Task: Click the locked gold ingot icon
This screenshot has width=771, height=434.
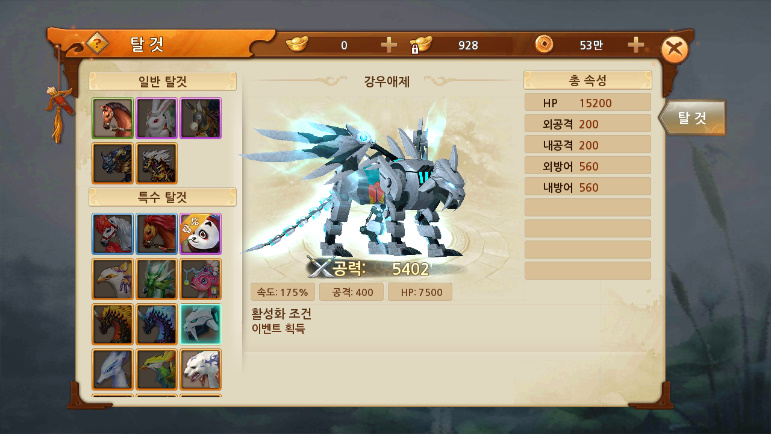Action: pyautogui.click(x=420, y=45)
